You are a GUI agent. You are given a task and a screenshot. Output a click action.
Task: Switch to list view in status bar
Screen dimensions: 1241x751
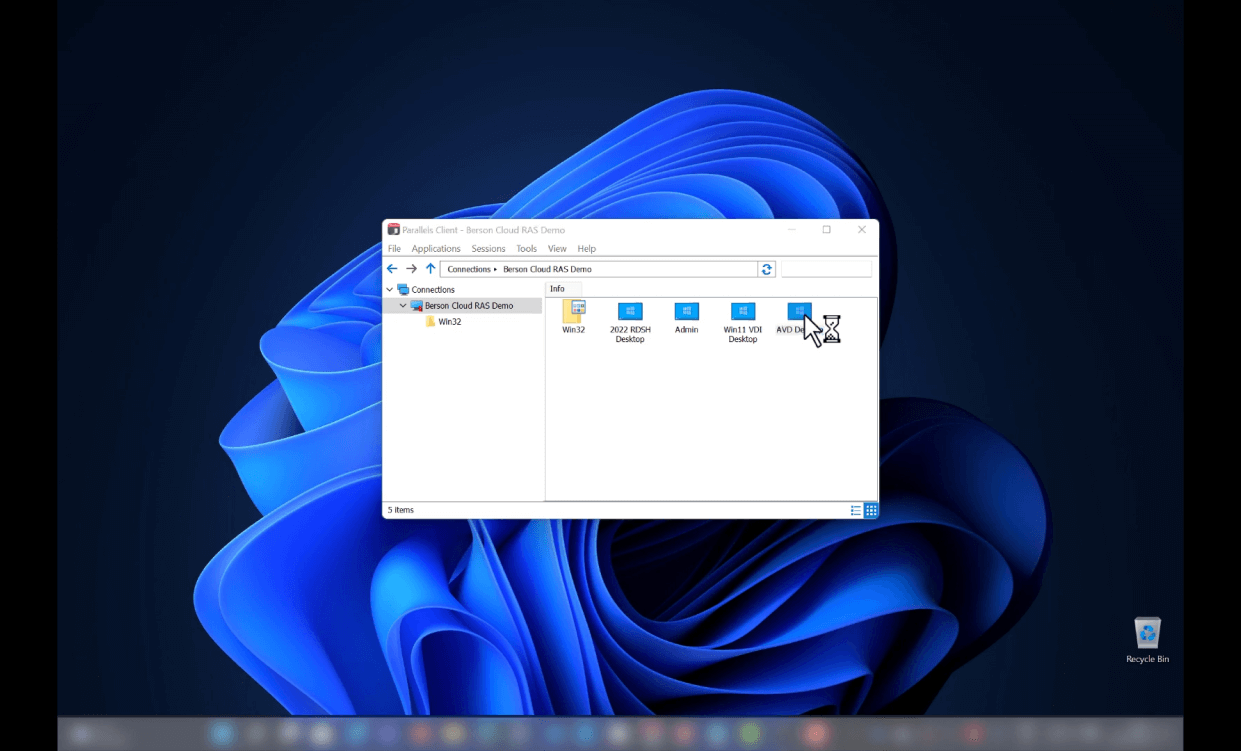coord(856,510)
